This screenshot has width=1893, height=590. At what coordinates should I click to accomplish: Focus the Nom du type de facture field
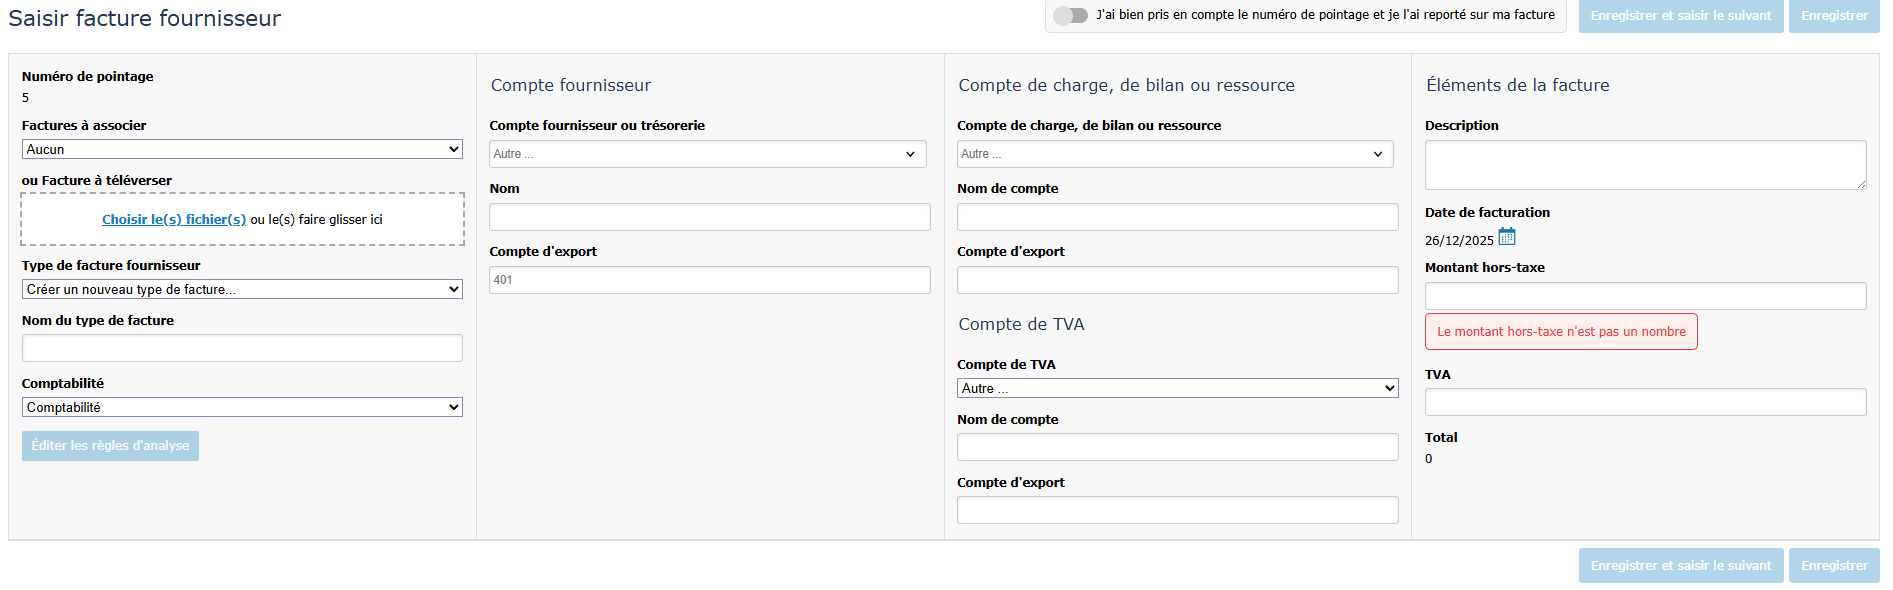pos(242,348)
